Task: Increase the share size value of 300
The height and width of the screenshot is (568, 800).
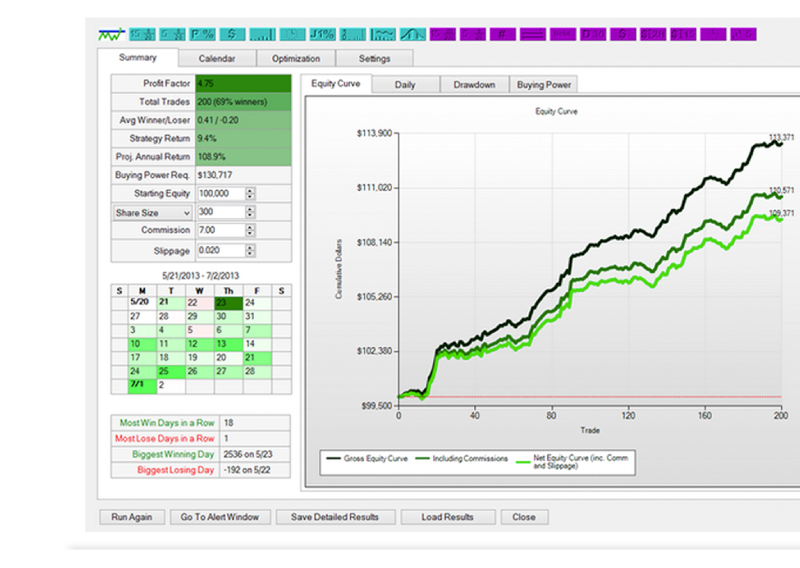Action: [250, 209]
